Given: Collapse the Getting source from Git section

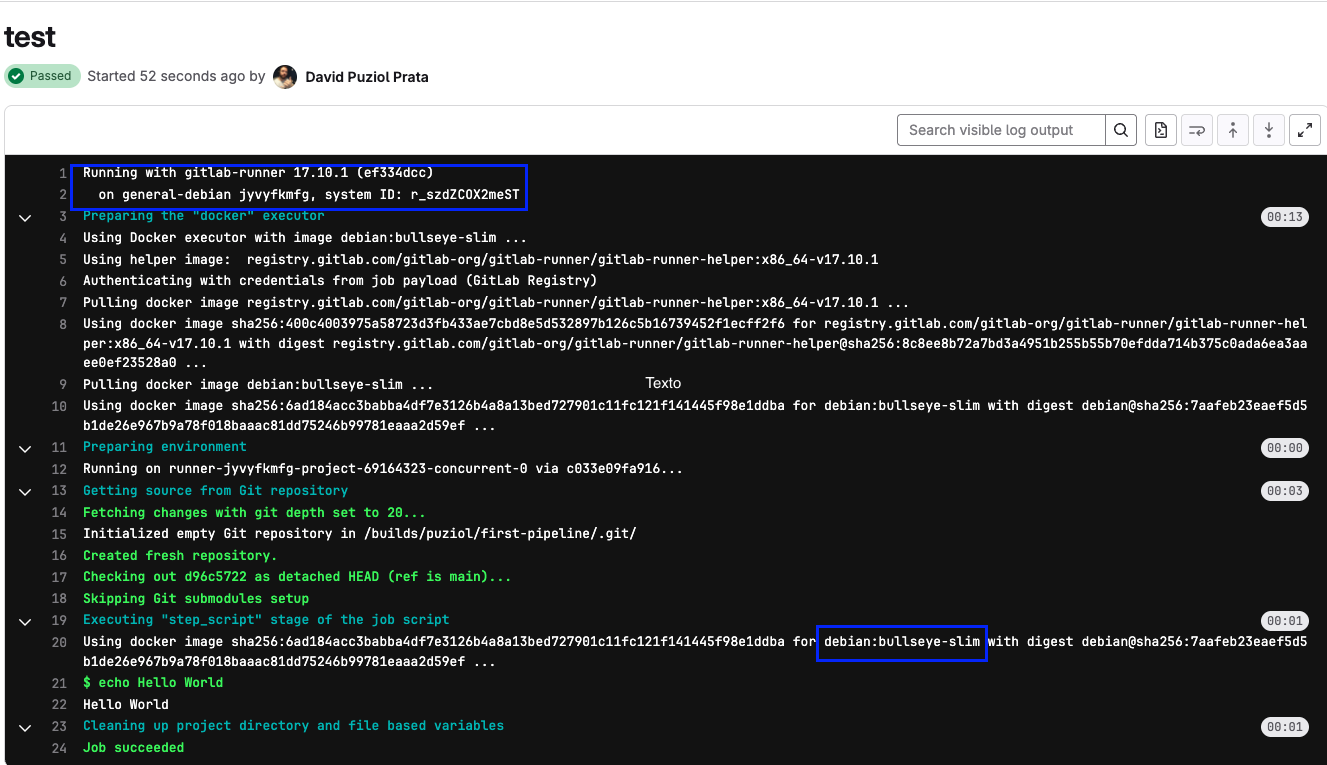Looking at the screenshot, I should pos(25,491).
